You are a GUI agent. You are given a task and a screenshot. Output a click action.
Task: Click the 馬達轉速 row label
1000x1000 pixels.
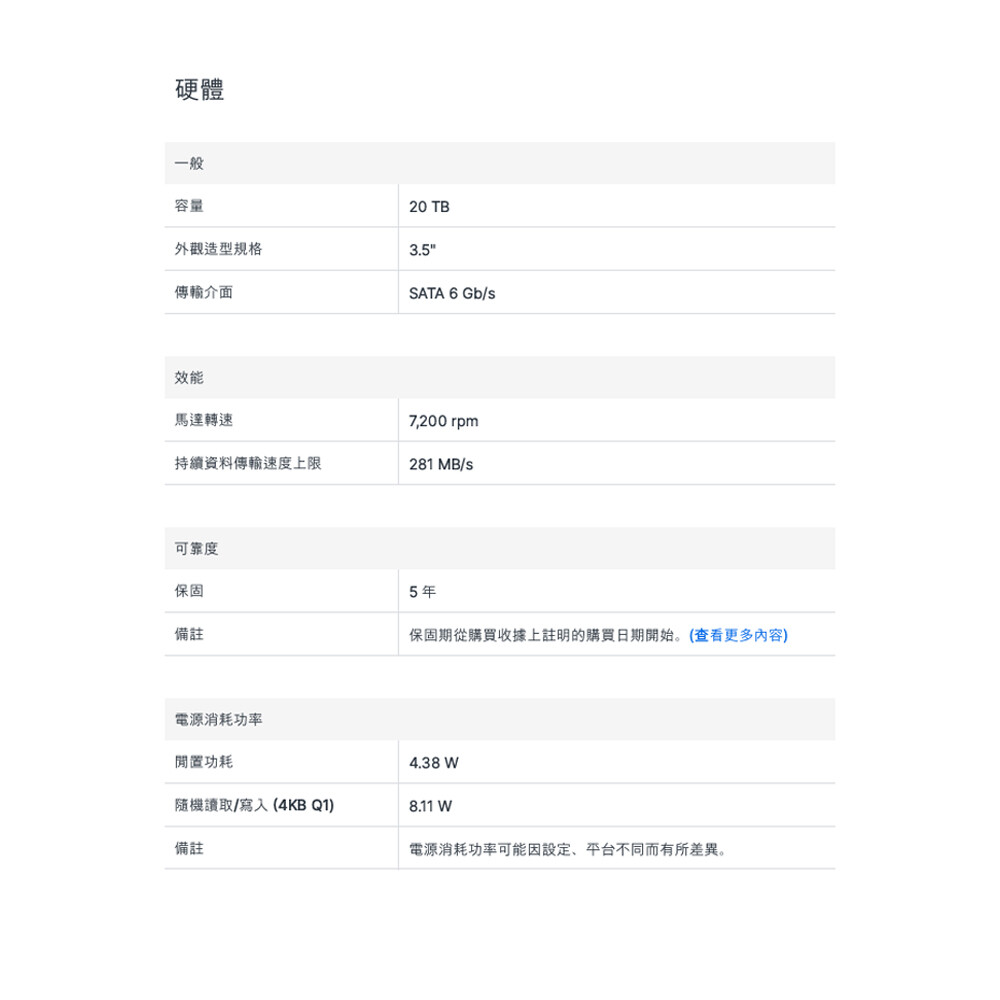(204, 420)
